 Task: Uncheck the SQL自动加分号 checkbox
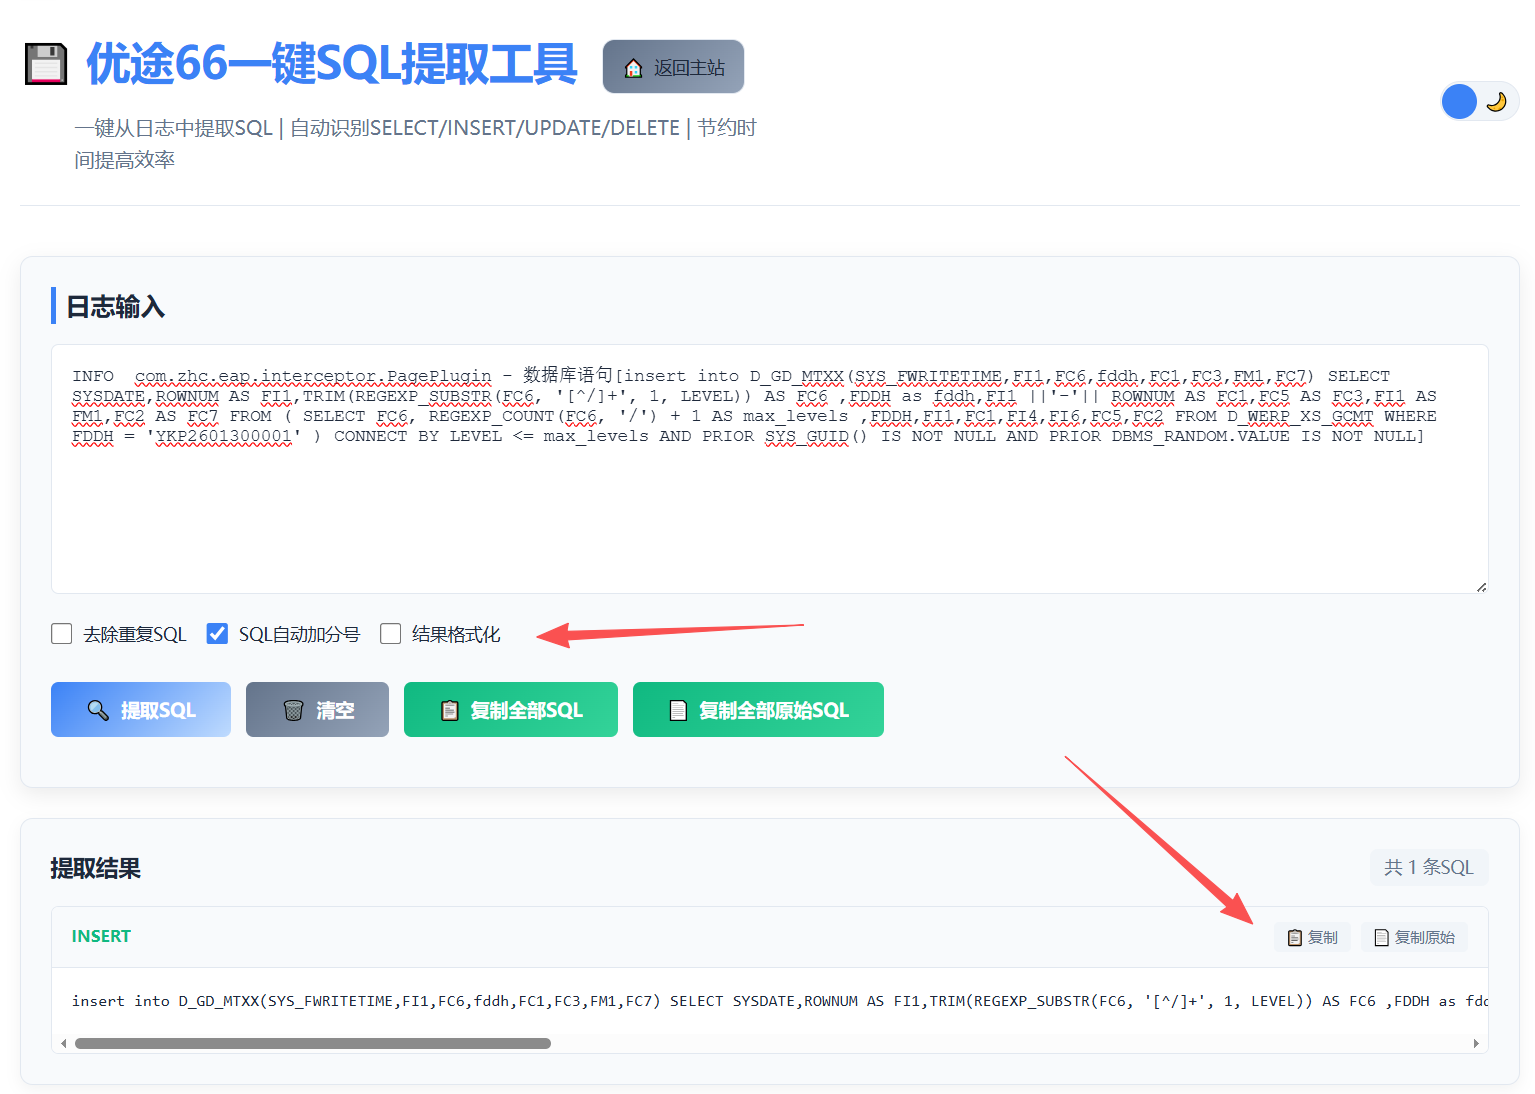(217, 634)
